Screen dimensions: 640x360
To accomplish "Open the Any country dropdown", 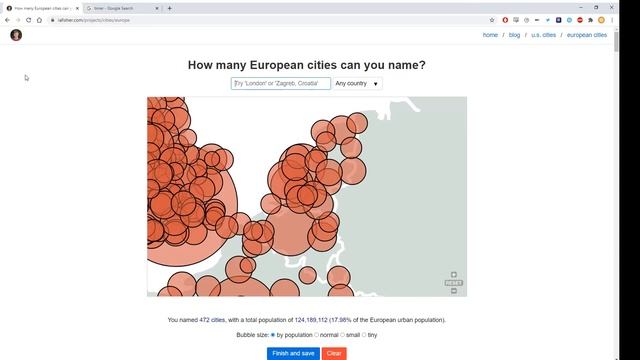I will coord(358,83).
